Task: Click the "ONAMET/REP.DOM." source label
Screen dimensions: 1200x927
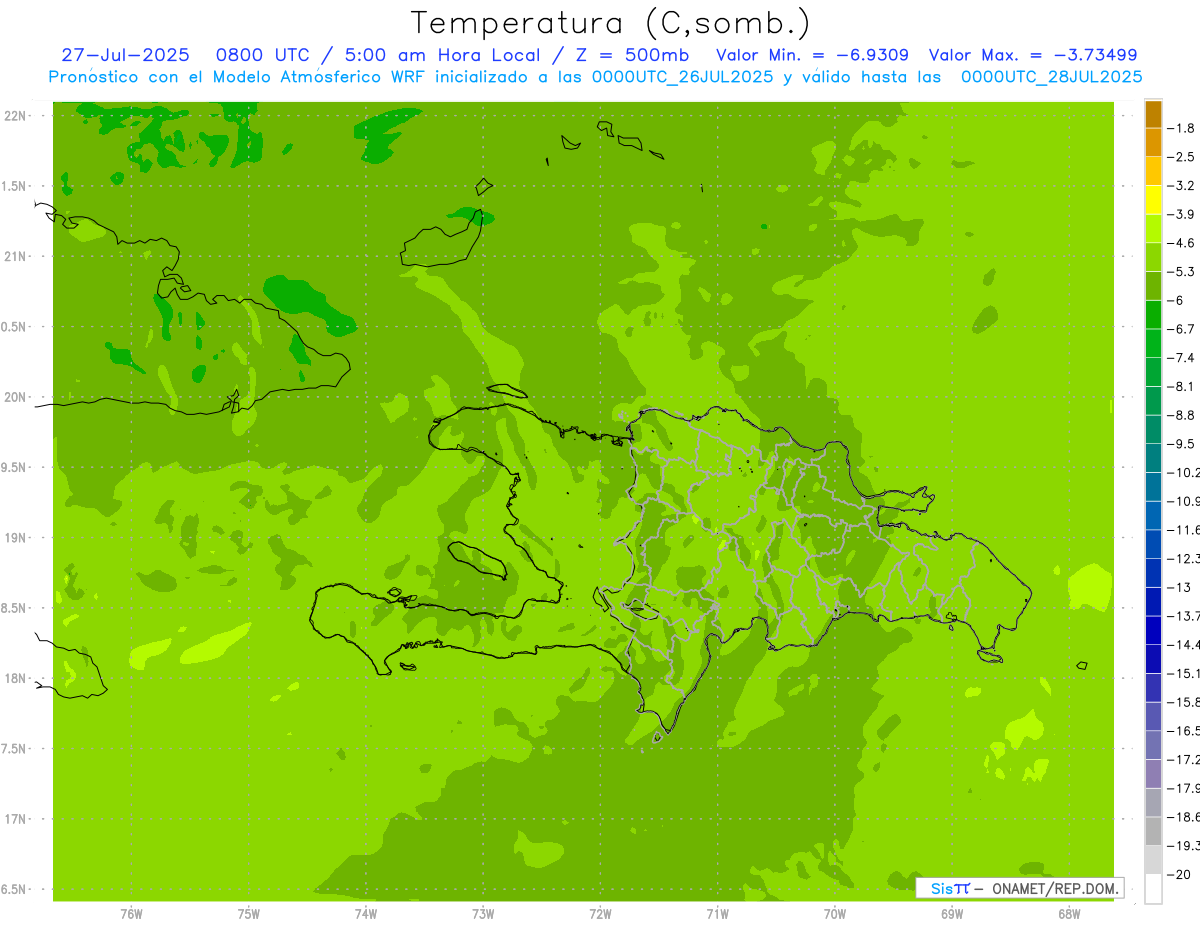Action: [x=1055, y=888]
